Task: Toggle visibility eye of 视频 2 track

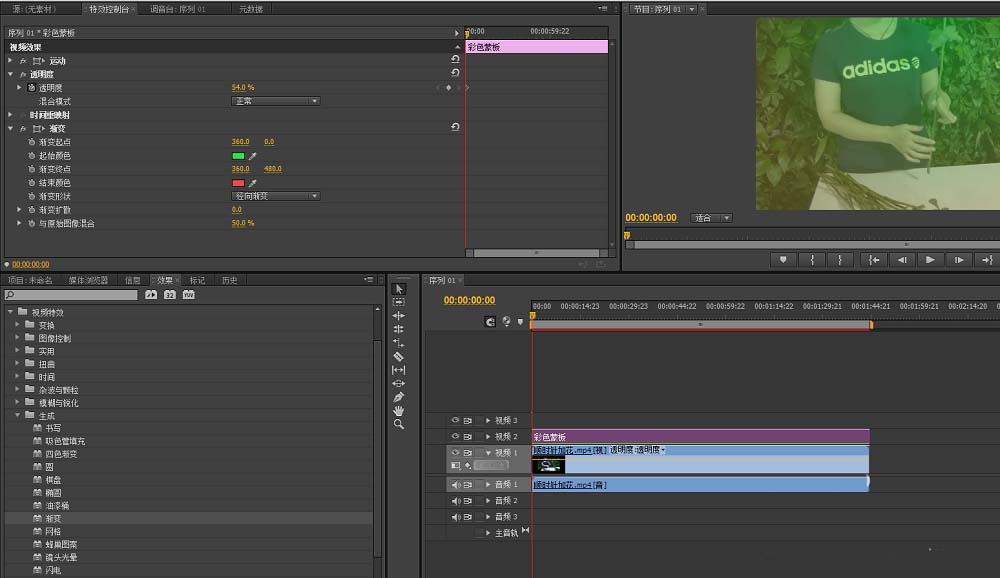Action: (x=456, y=437)
